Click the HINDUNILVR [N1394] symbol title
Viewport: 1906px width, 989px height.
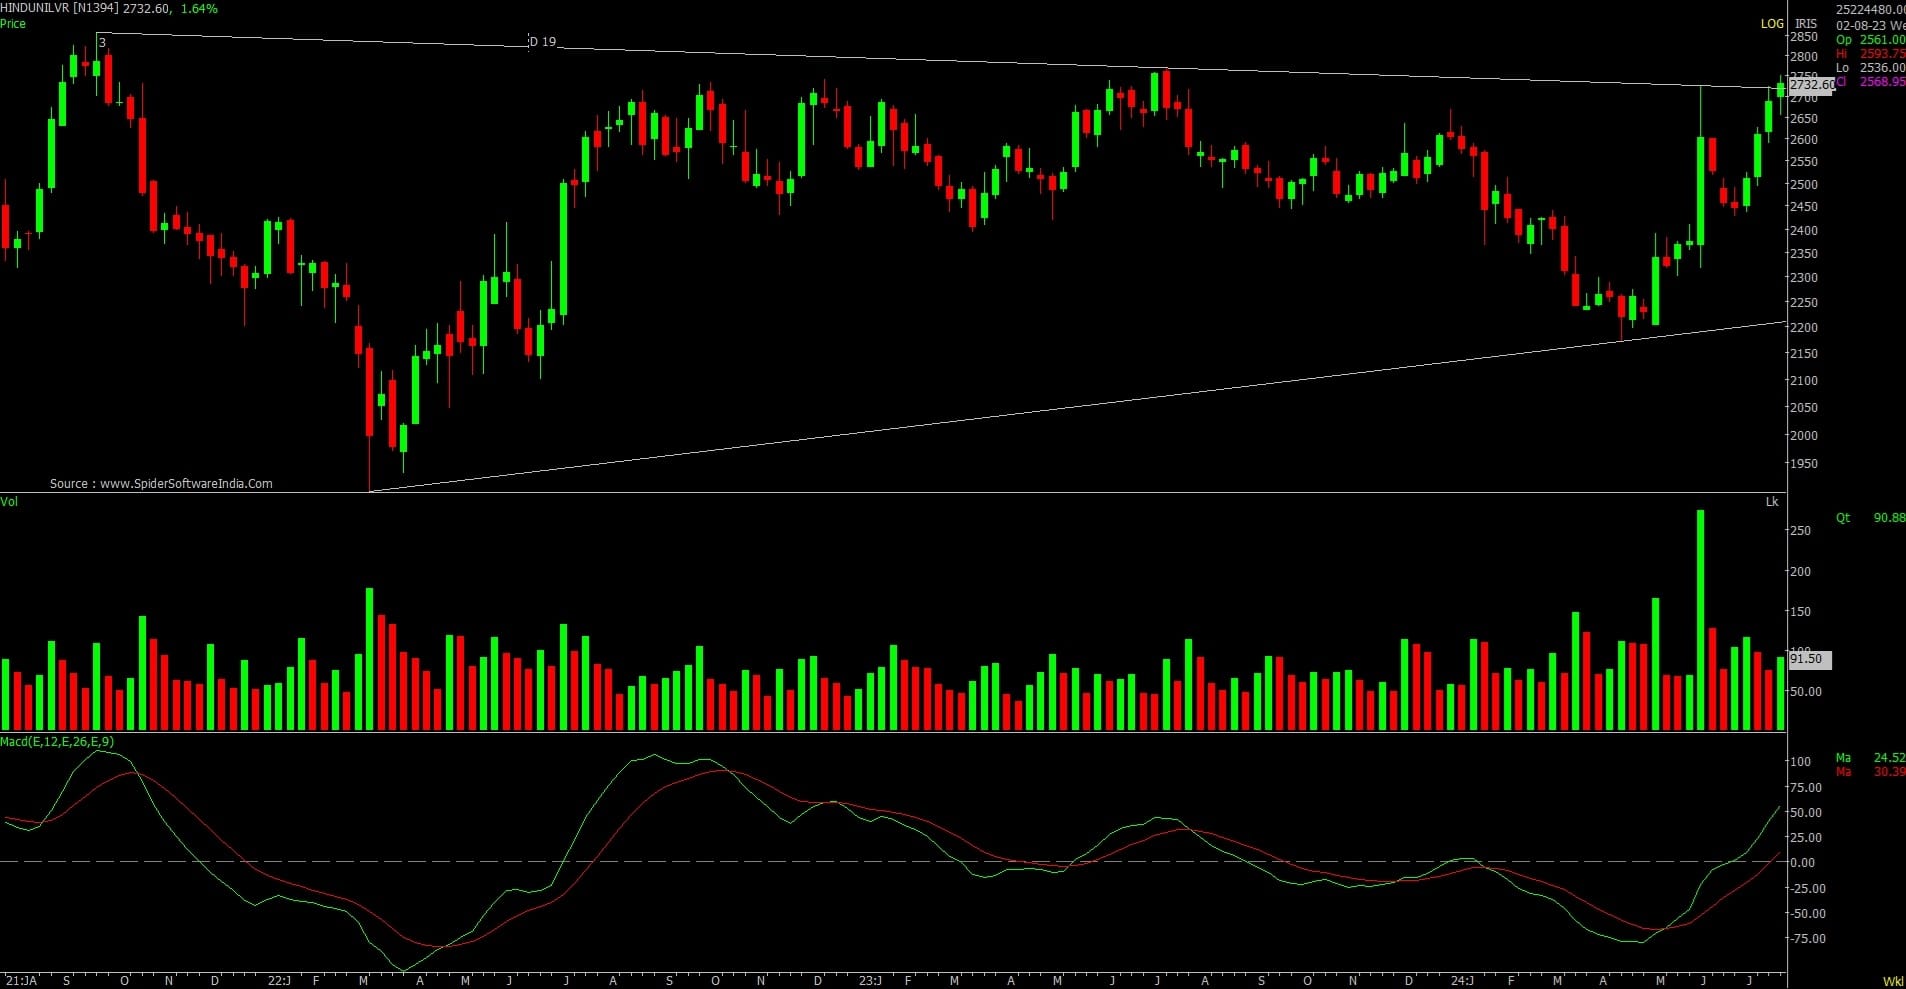[x=59, y=8]
